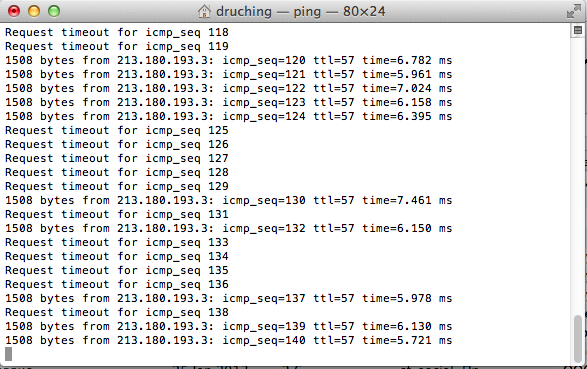Click the time=6.150 ms value on seq 132
This screenshot has height=369, width=587.
point(407,228)
